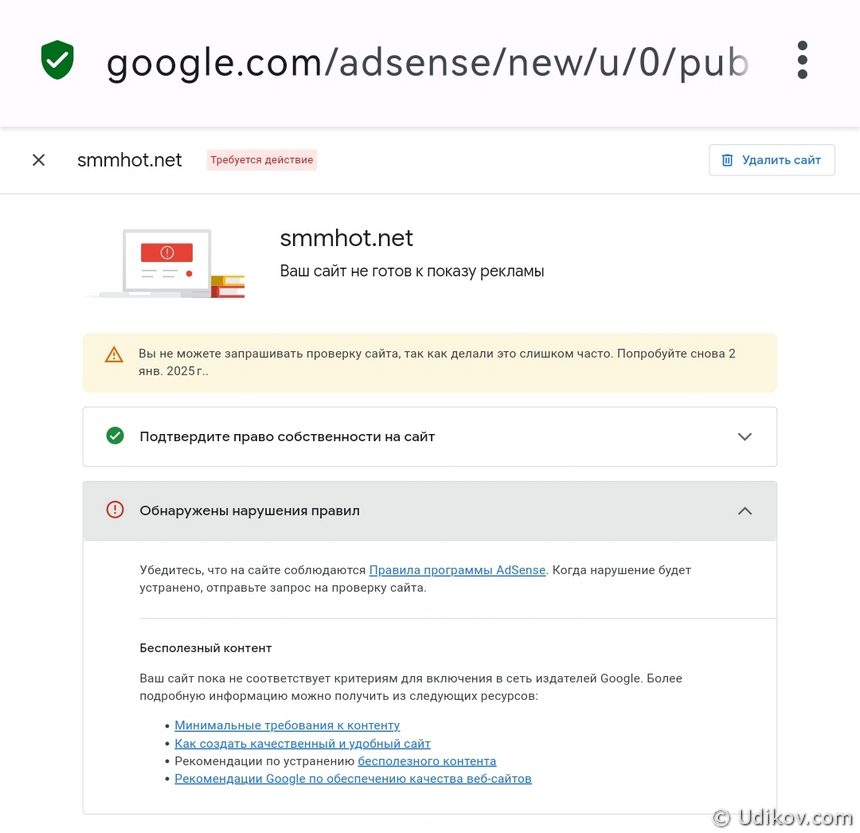This screenshot has width=860, height=833.
Task: Click the yellow warning triangle icon
Action: pyautogui.click(x=114, y=354)
